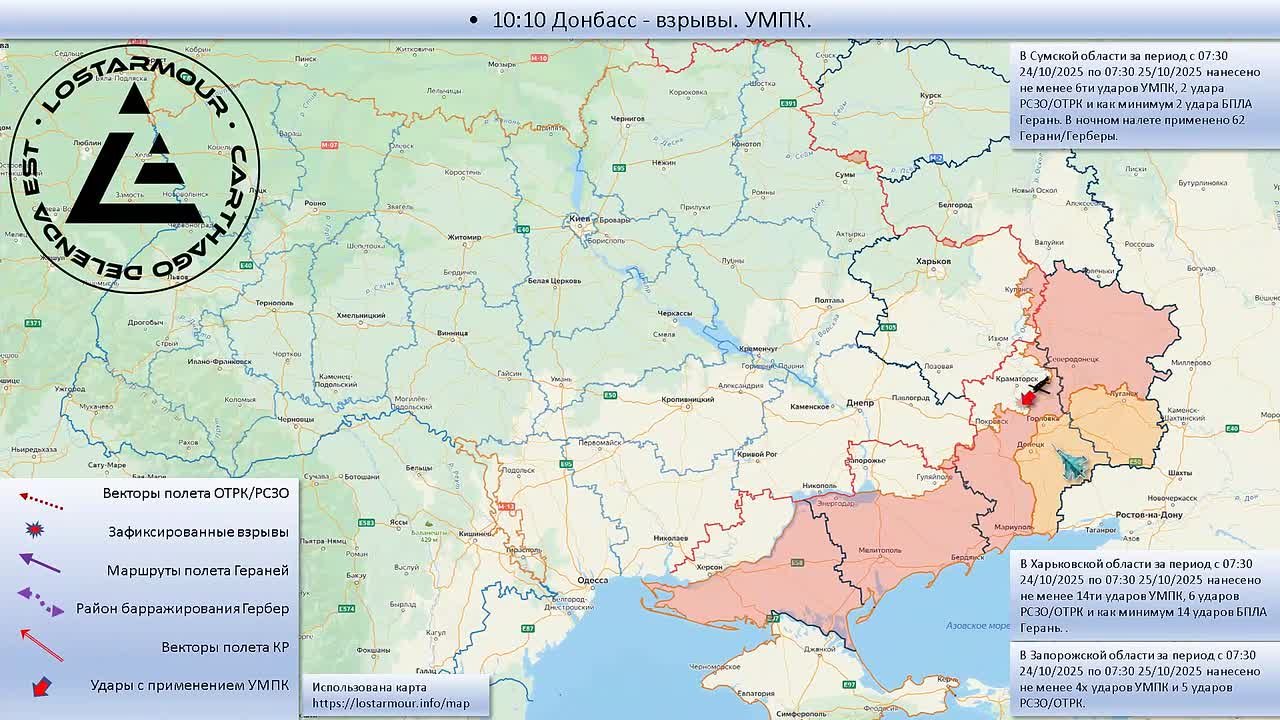Click the red-blue UMPK arrow in legend
The image size is (1280, 720).
[x=41, y=686]
